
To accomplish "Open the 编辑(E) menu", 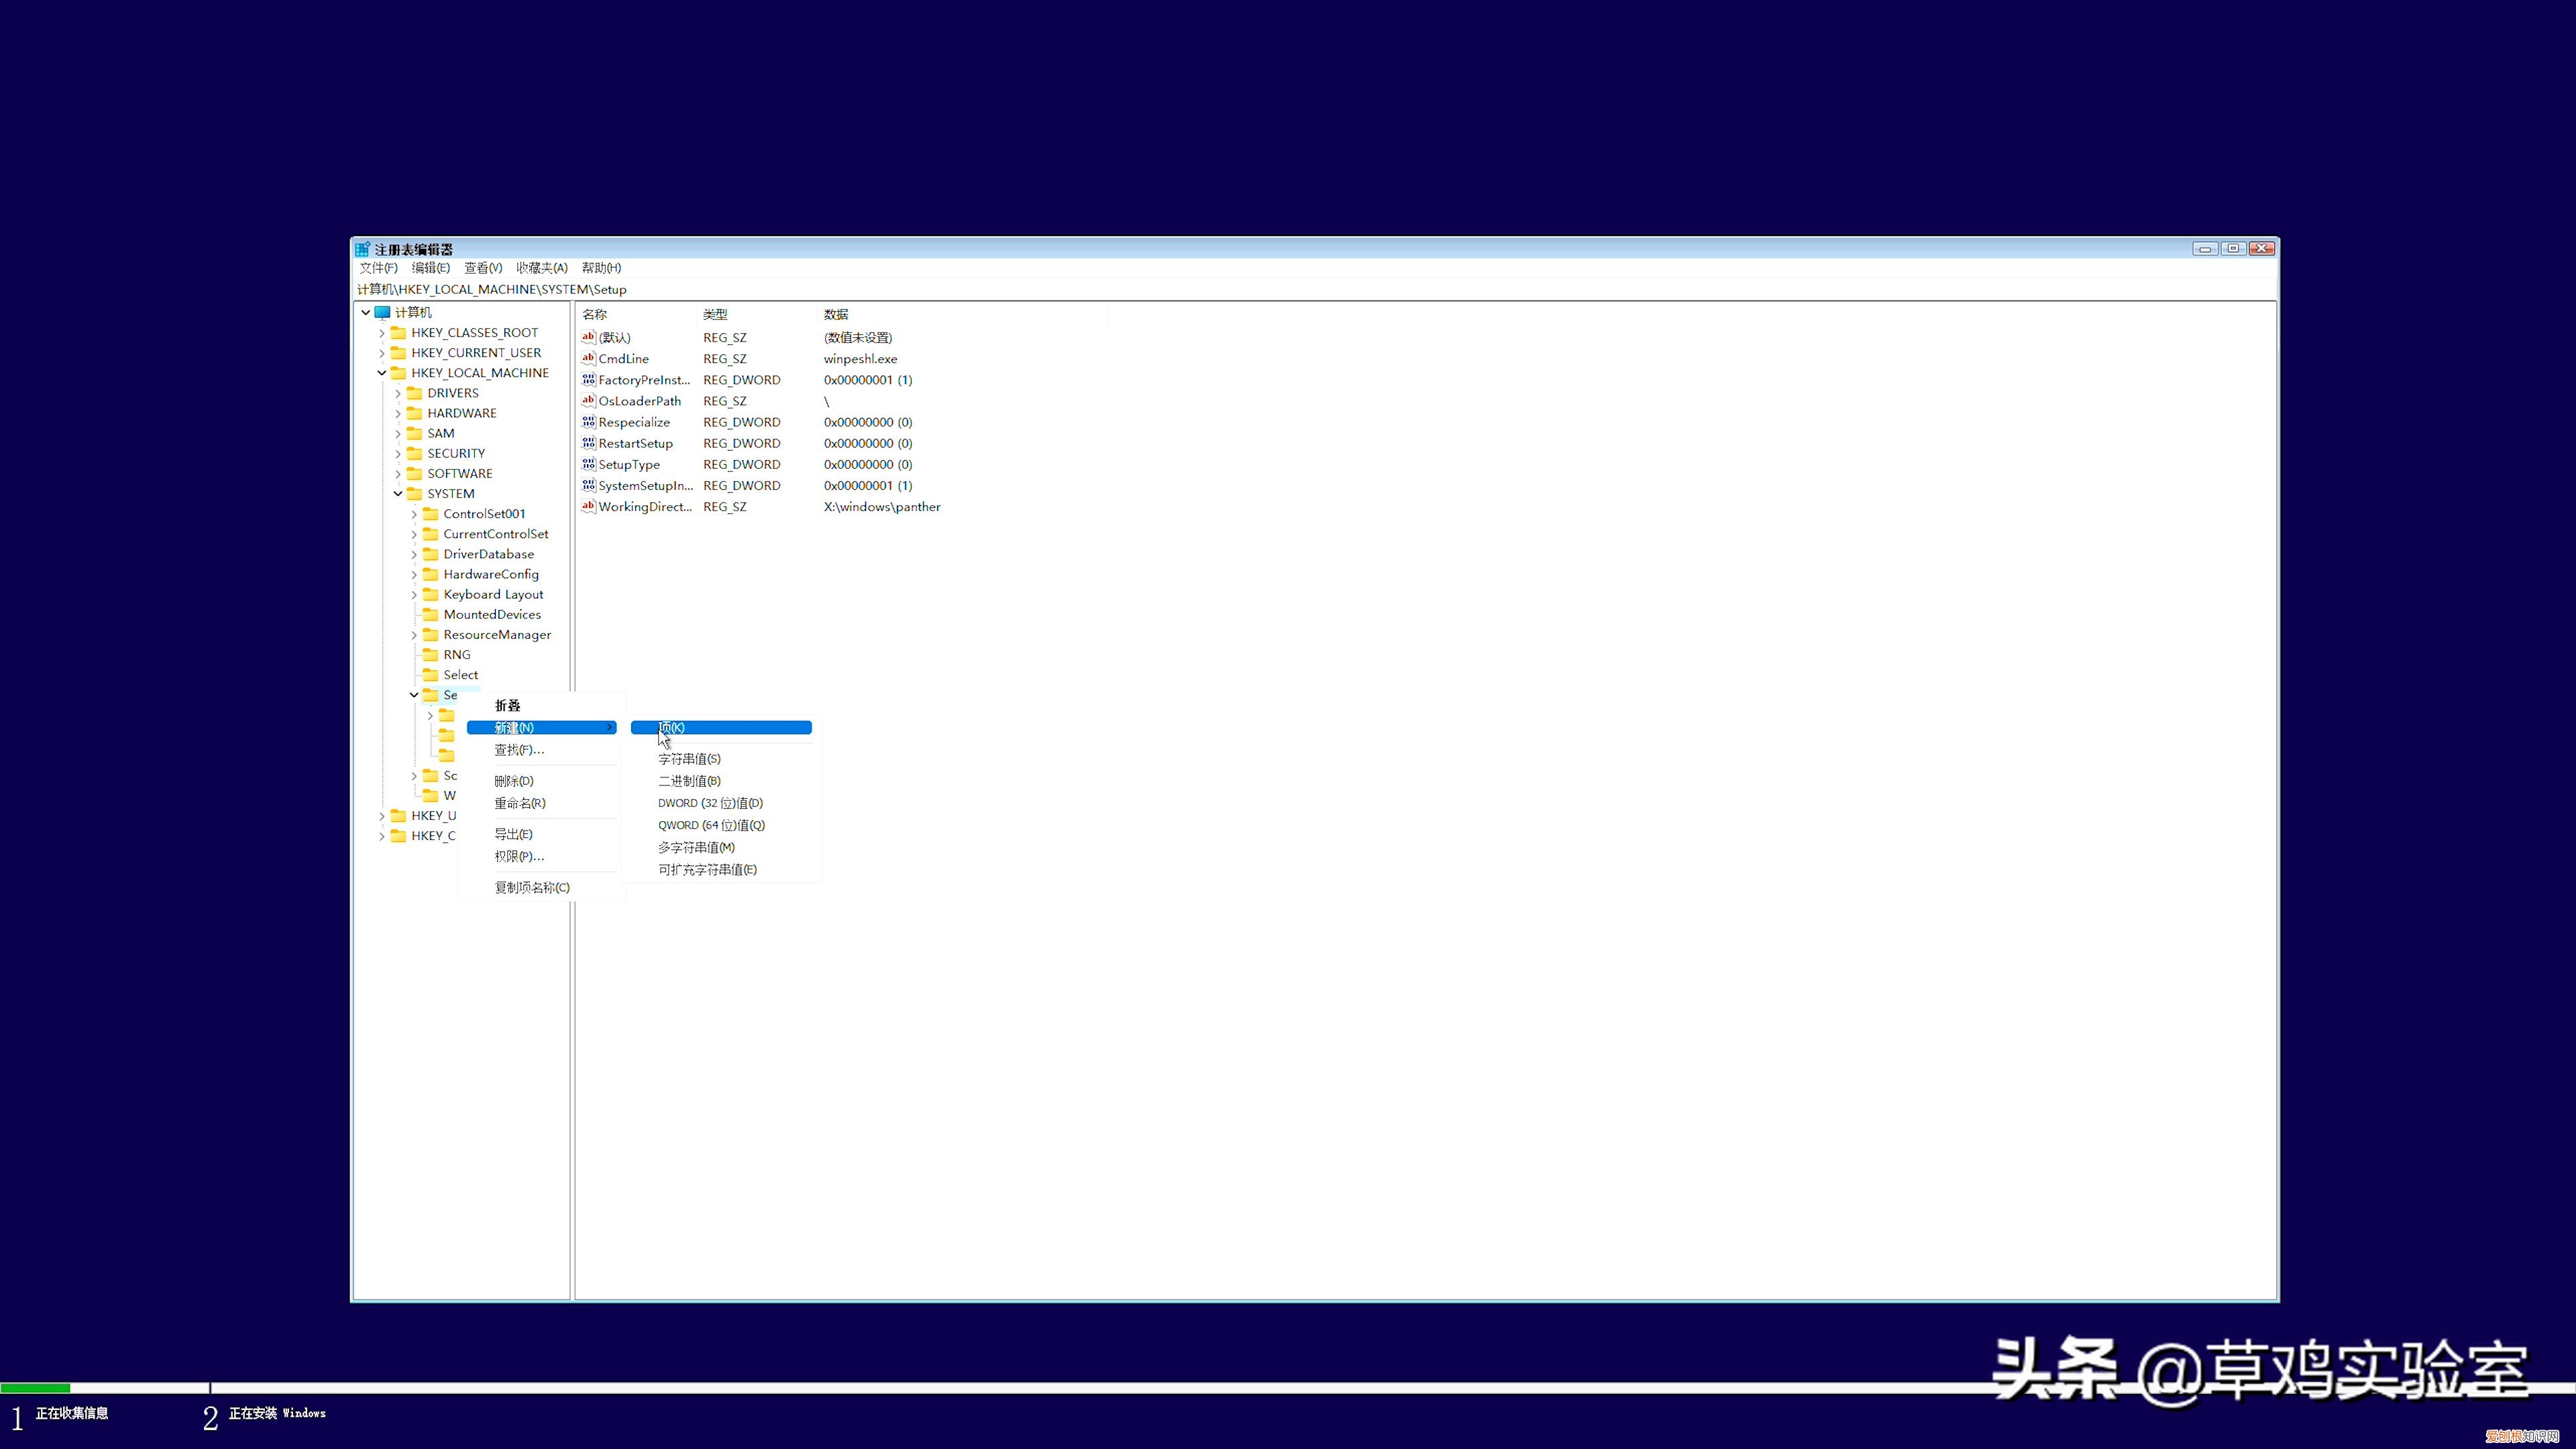I will 430,268.
